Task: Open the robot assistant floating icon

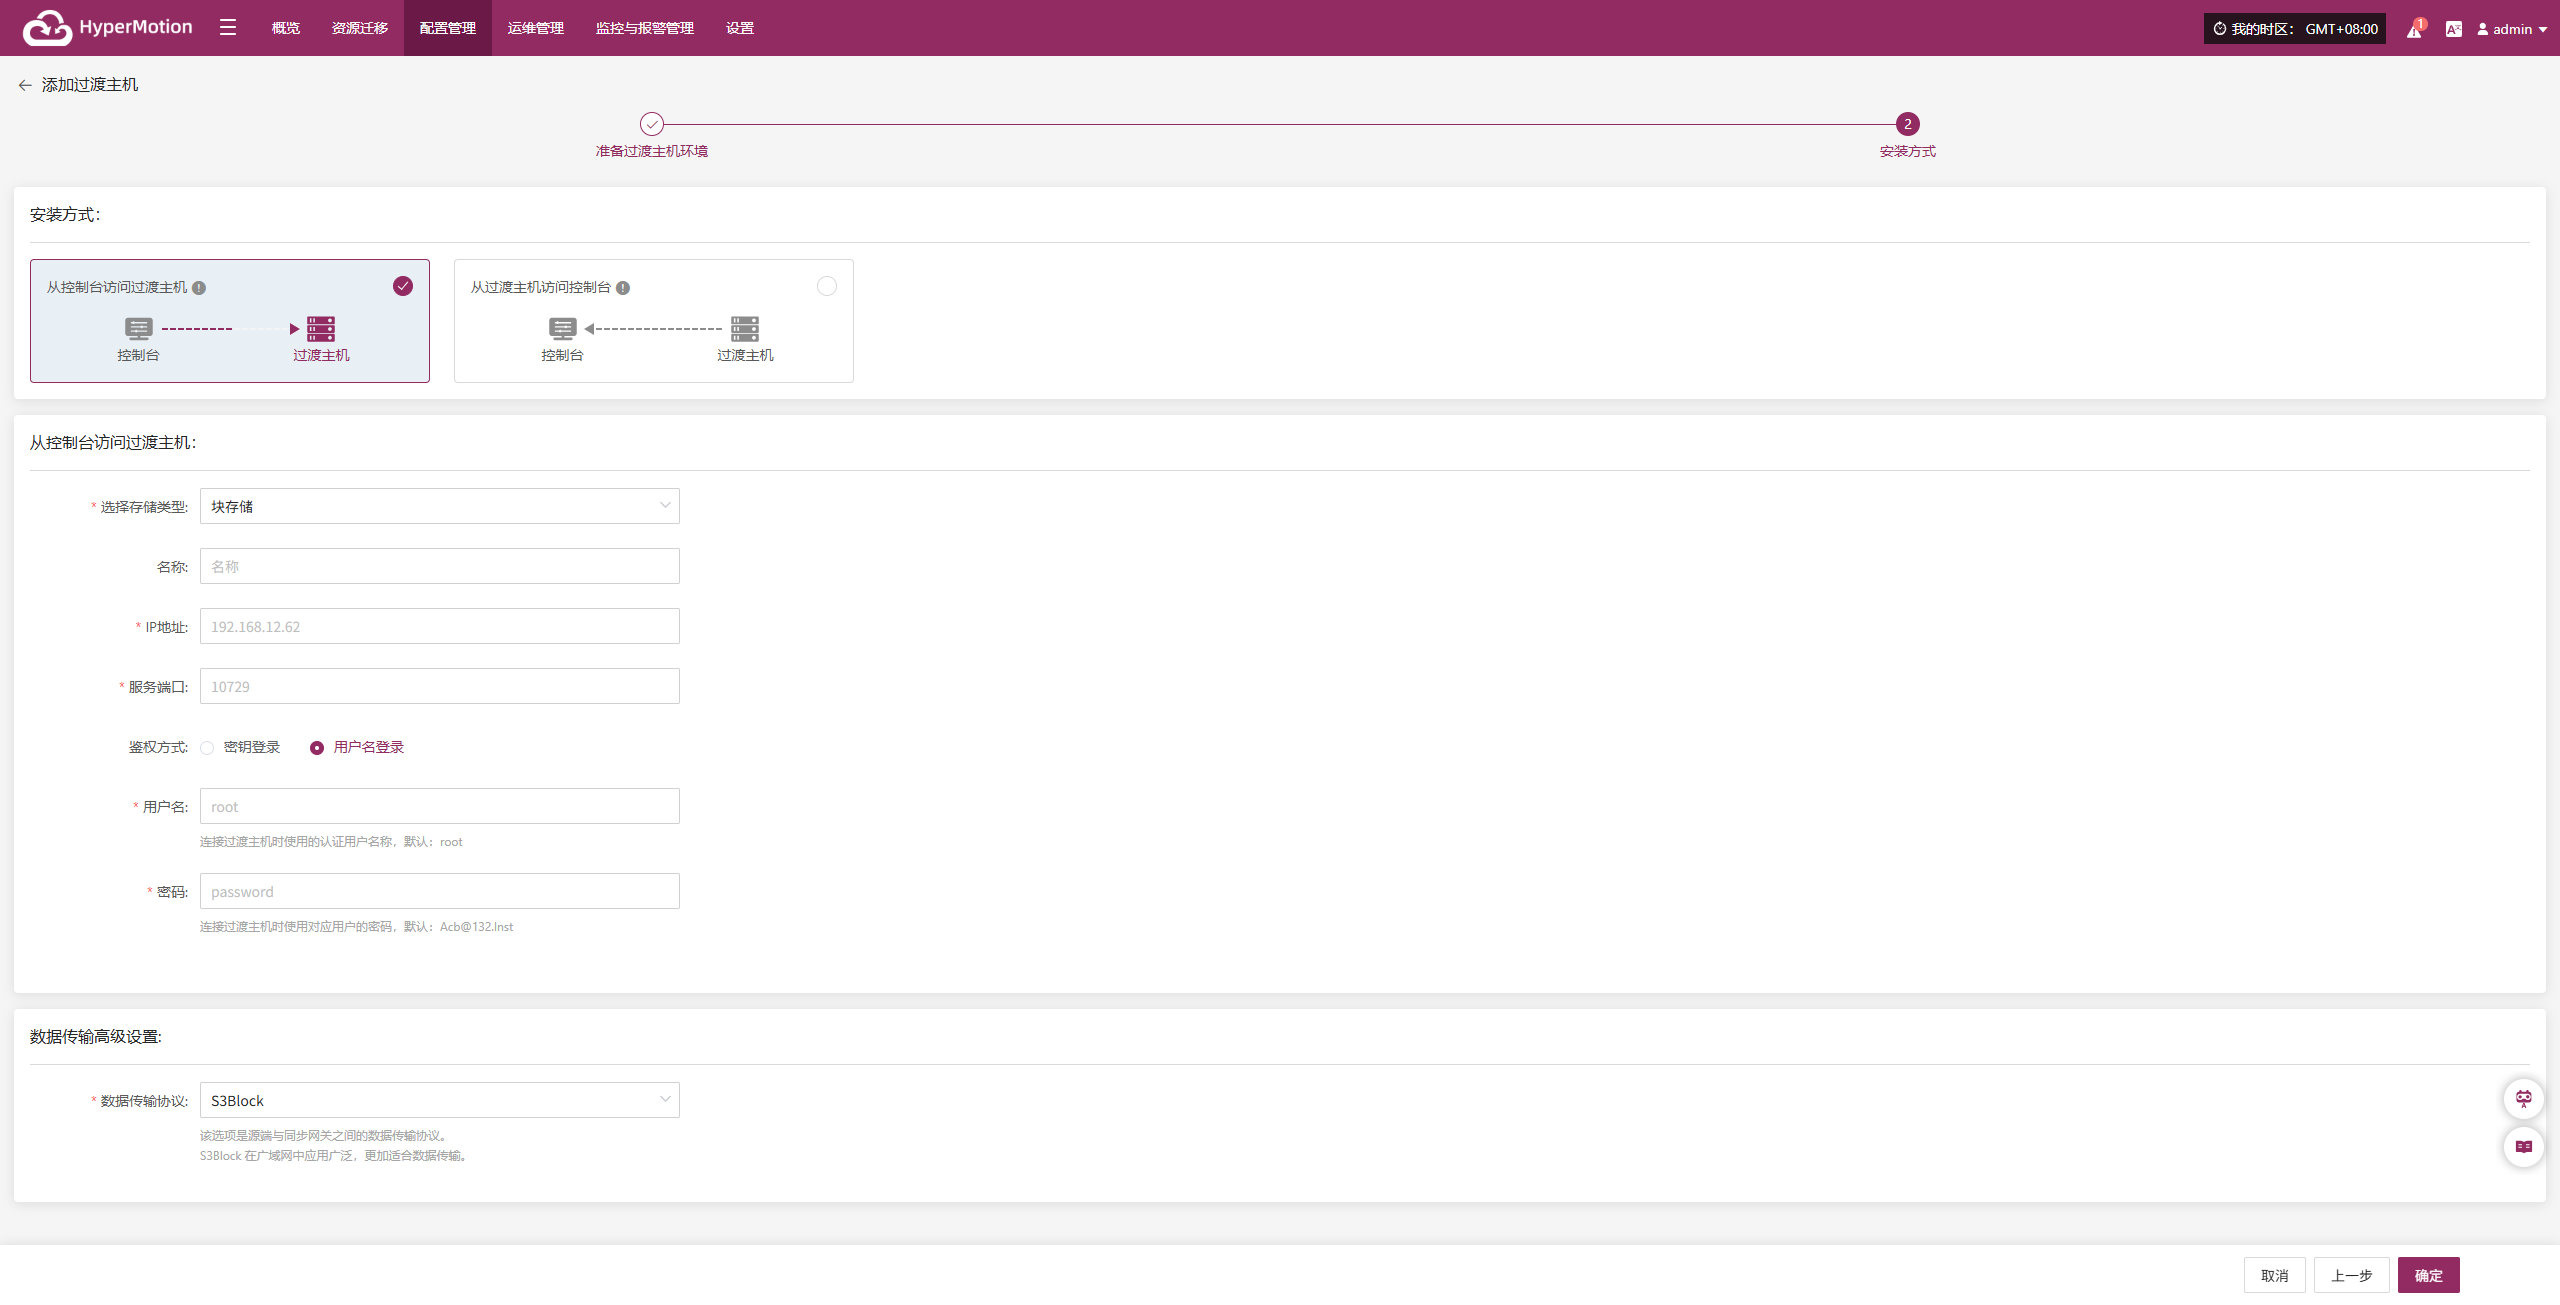Action: (2523, 1098)
